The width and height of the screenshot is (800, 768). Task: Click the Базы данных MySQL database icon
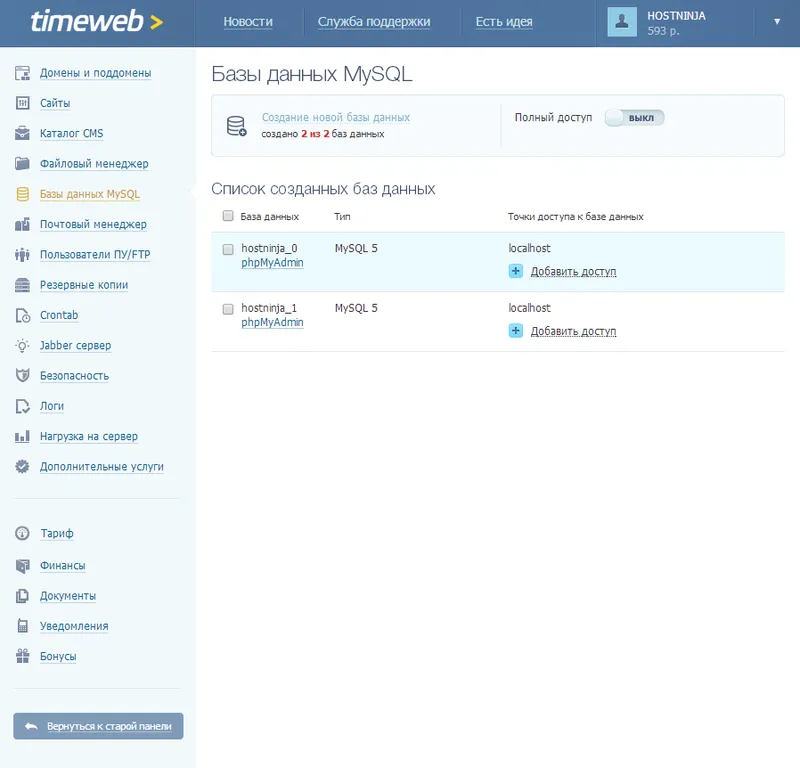click(x=22, y=194)
